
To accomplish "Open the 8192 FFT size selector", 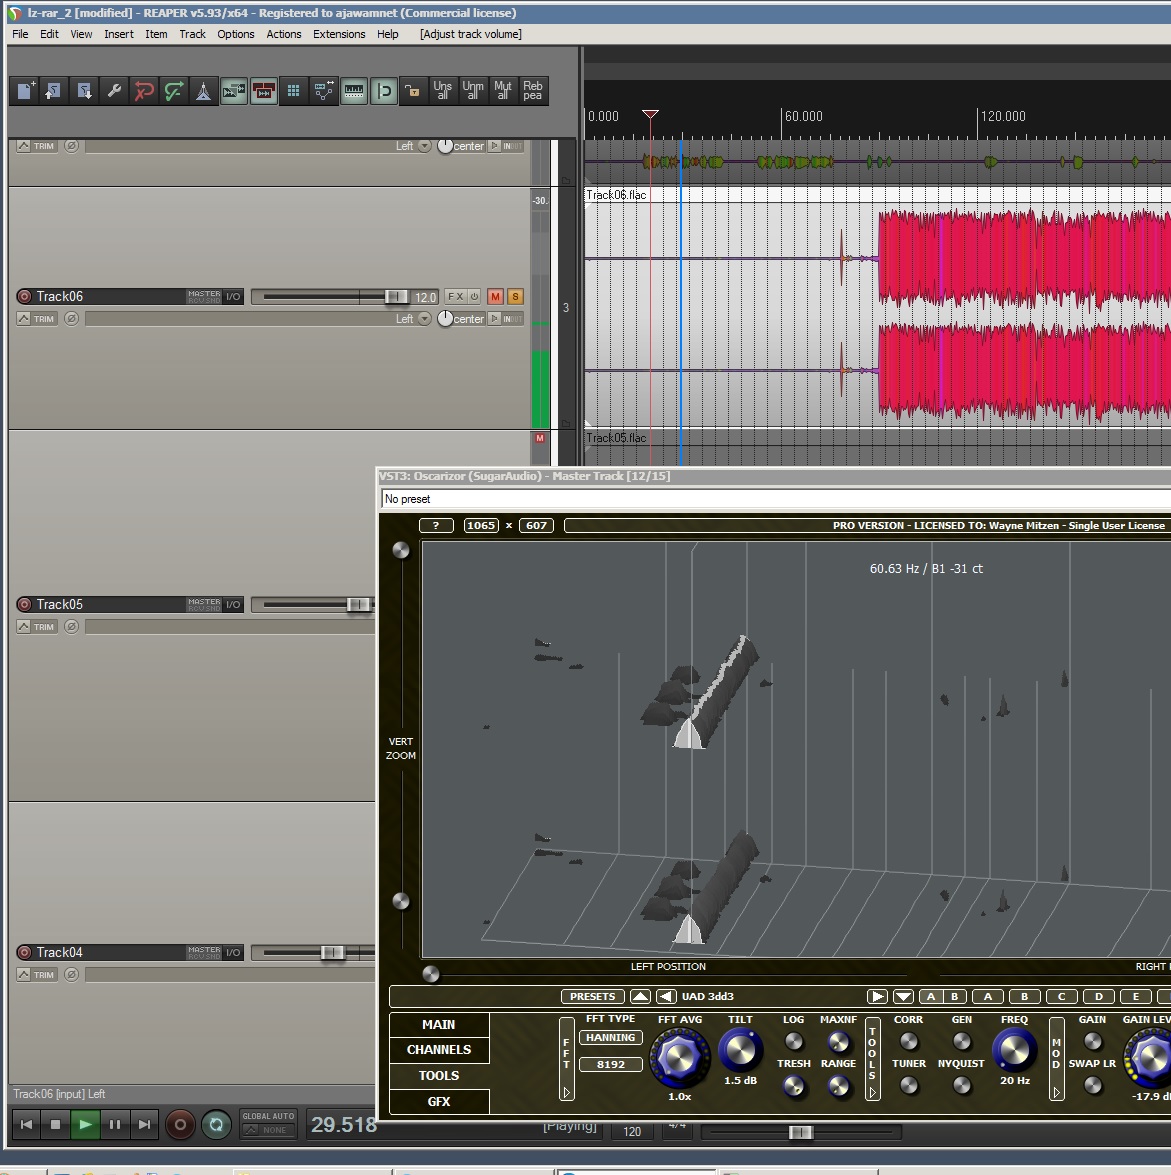I will click(x=611, y=1065).
